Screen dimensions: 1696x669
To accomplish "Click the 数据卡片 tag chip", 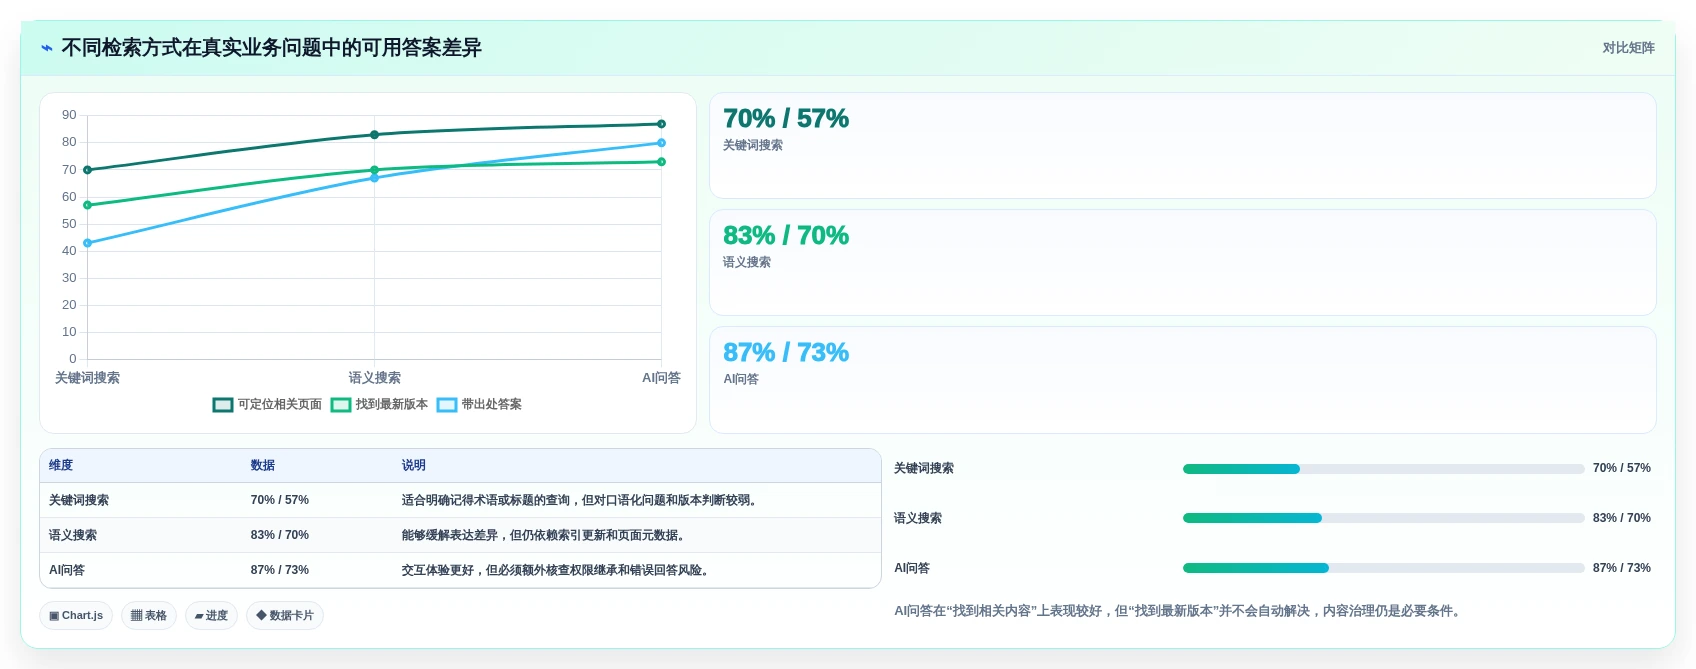I will click(x=285, y=616).
